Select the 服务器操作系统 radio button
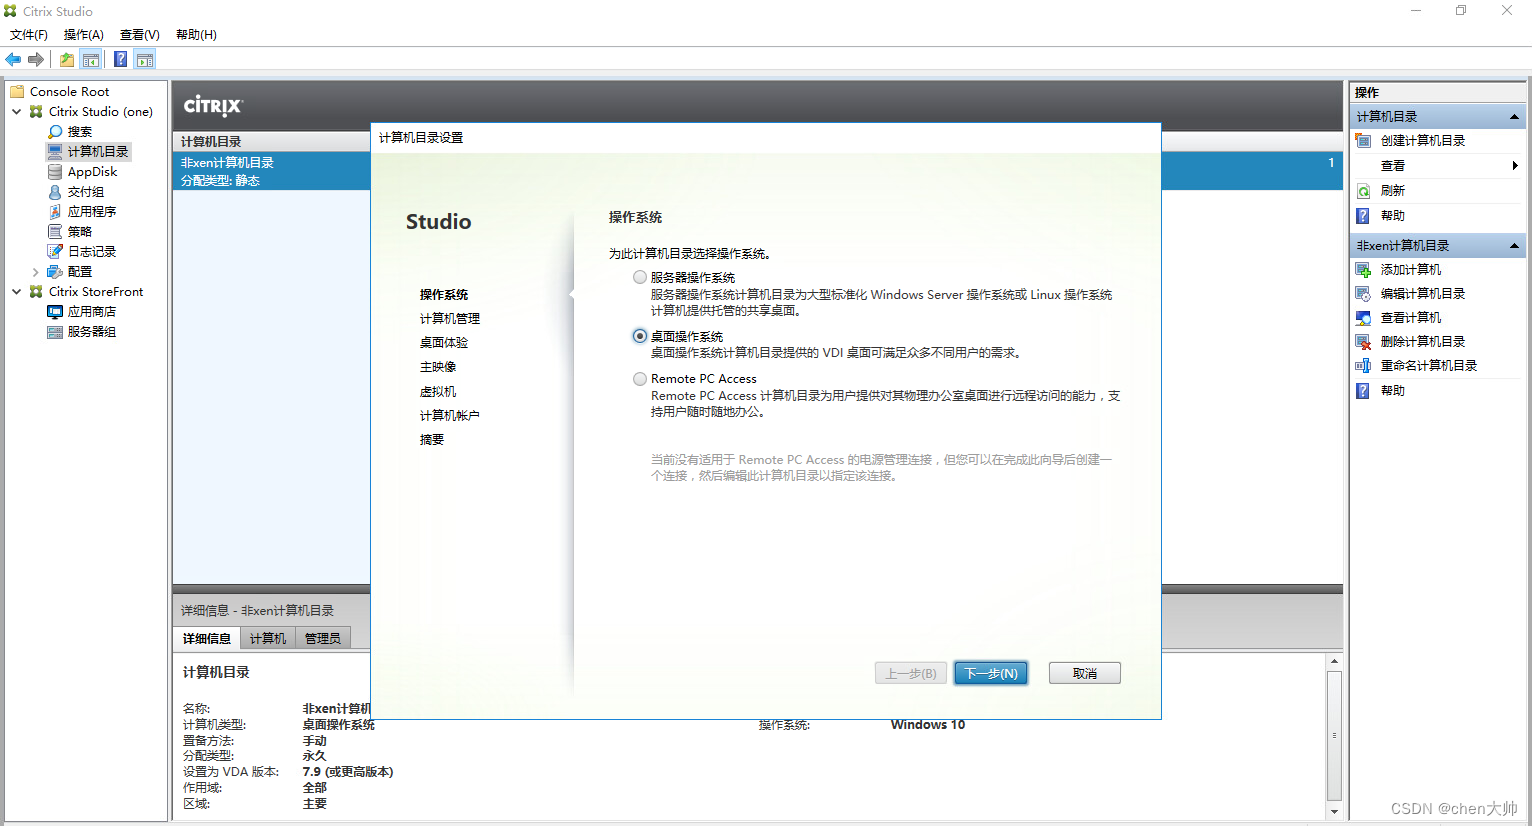 pyautogui.click(x=640, y=277)
